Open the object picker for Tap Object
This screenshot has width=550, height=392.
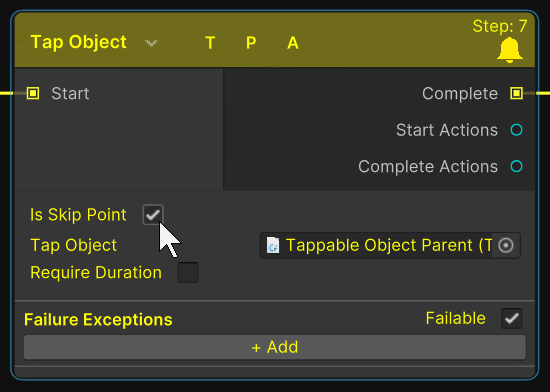pos(506,245)
